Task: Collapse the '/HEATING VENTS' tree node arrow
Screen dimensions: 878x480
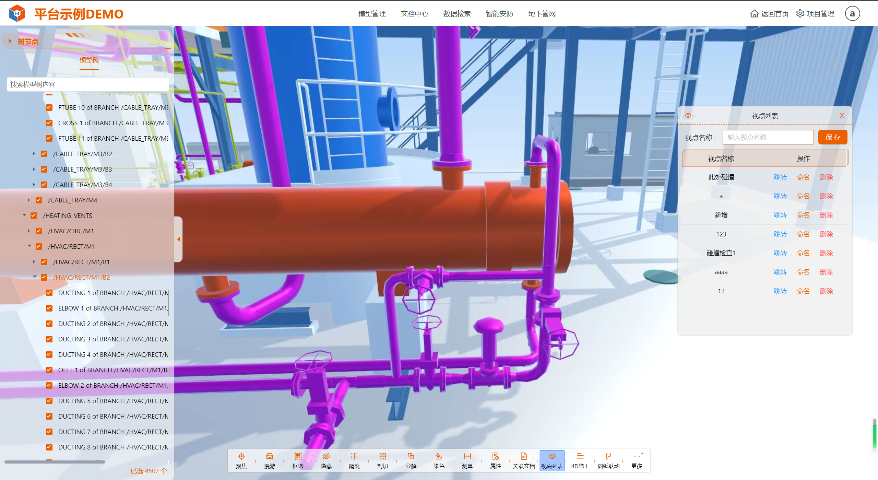Action: click(x=24, y=215)
